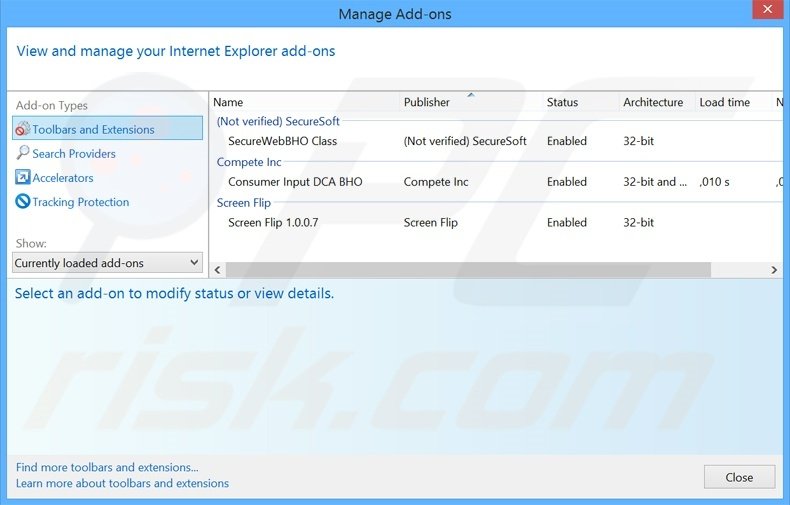Viewport: 790px width, 505px height.
Task: Select the SecureWebBHO Class add-on
Action: coord(282,141)
